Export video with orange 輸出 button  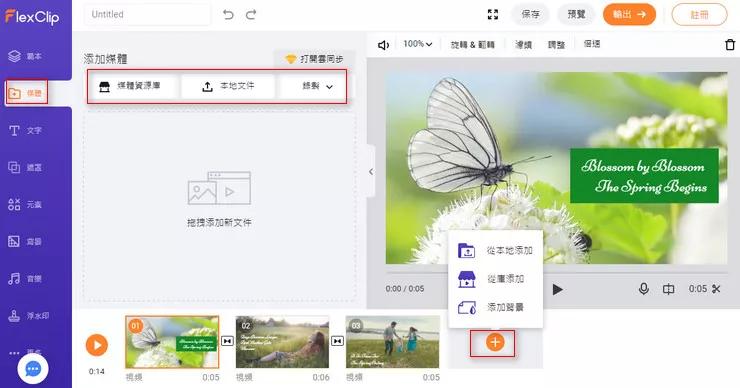coord(629,15)
